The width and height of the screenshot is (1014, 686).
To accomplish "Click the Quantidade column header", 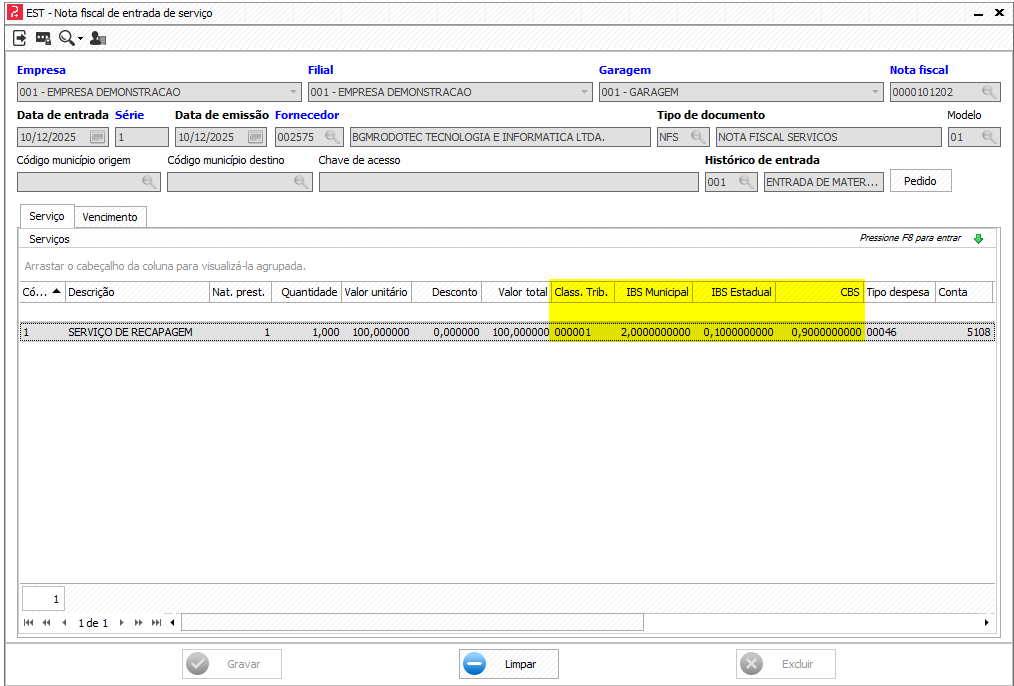I will 306,292.
